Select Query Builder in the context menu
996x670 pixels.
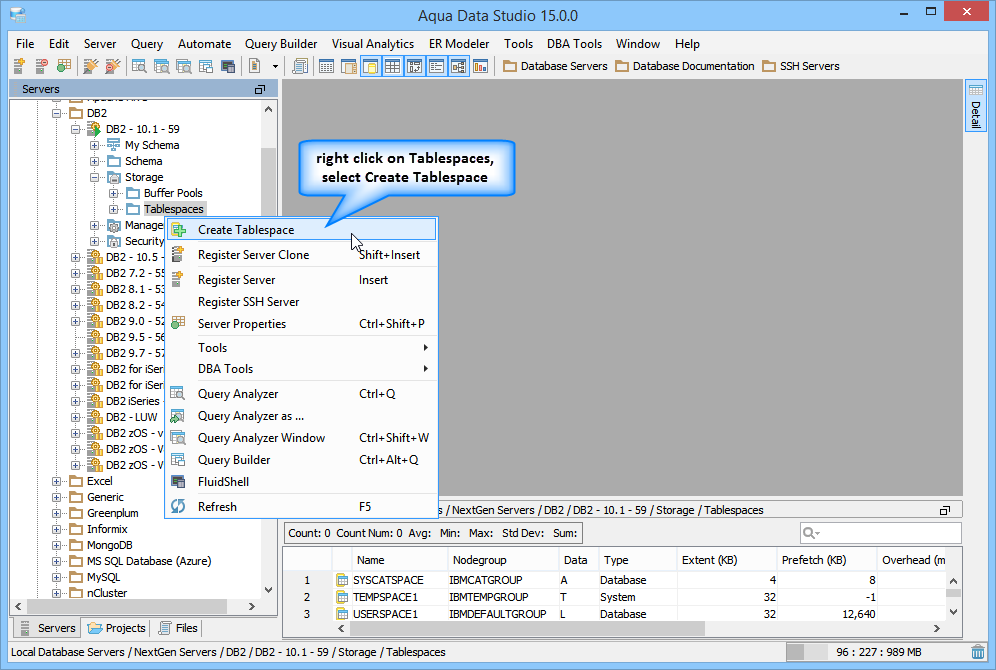point(301,460)
